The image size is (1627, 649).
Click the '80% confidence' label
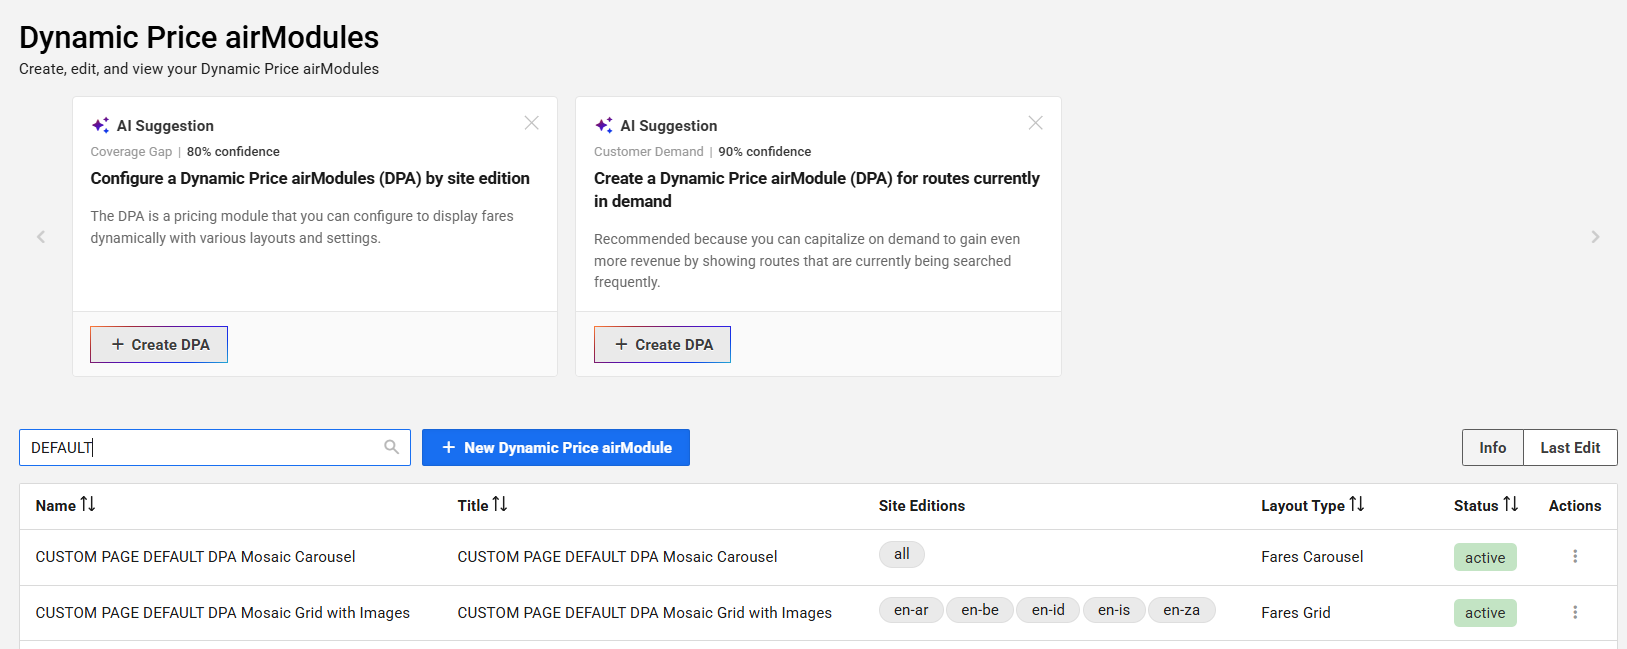click(233, 152)
